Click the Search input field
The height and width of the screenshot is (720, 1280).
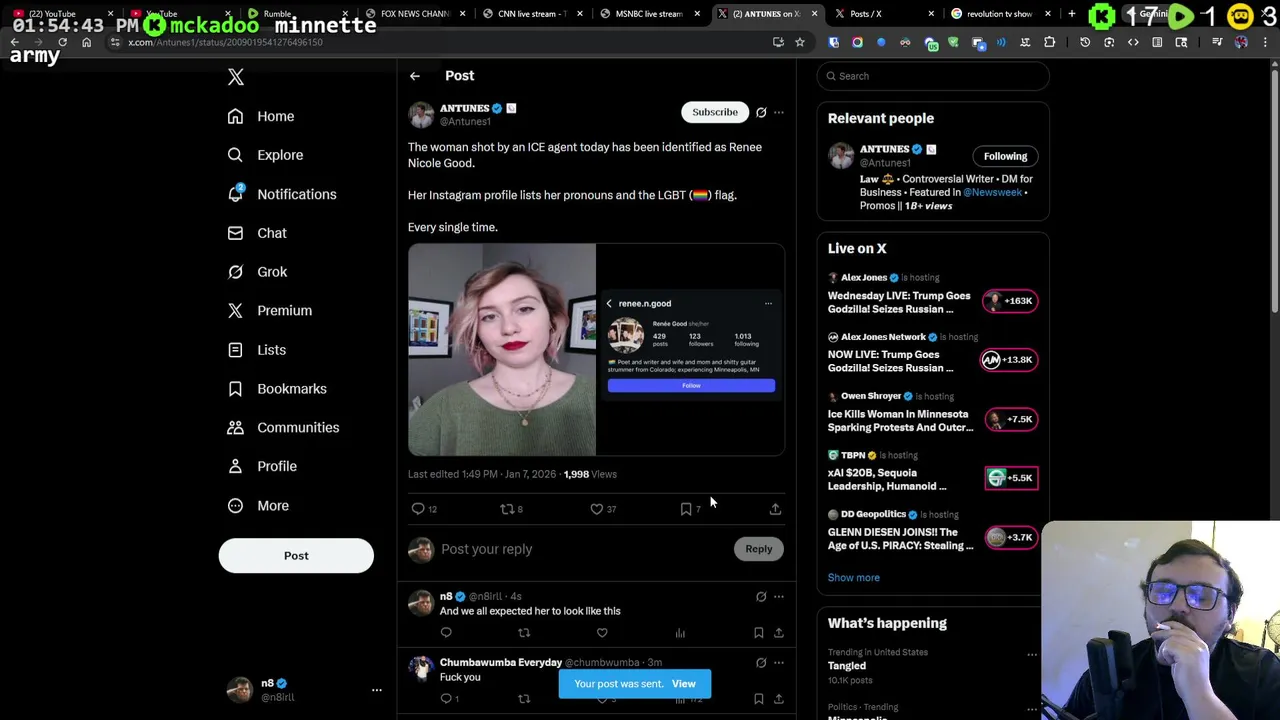[932, 76]
